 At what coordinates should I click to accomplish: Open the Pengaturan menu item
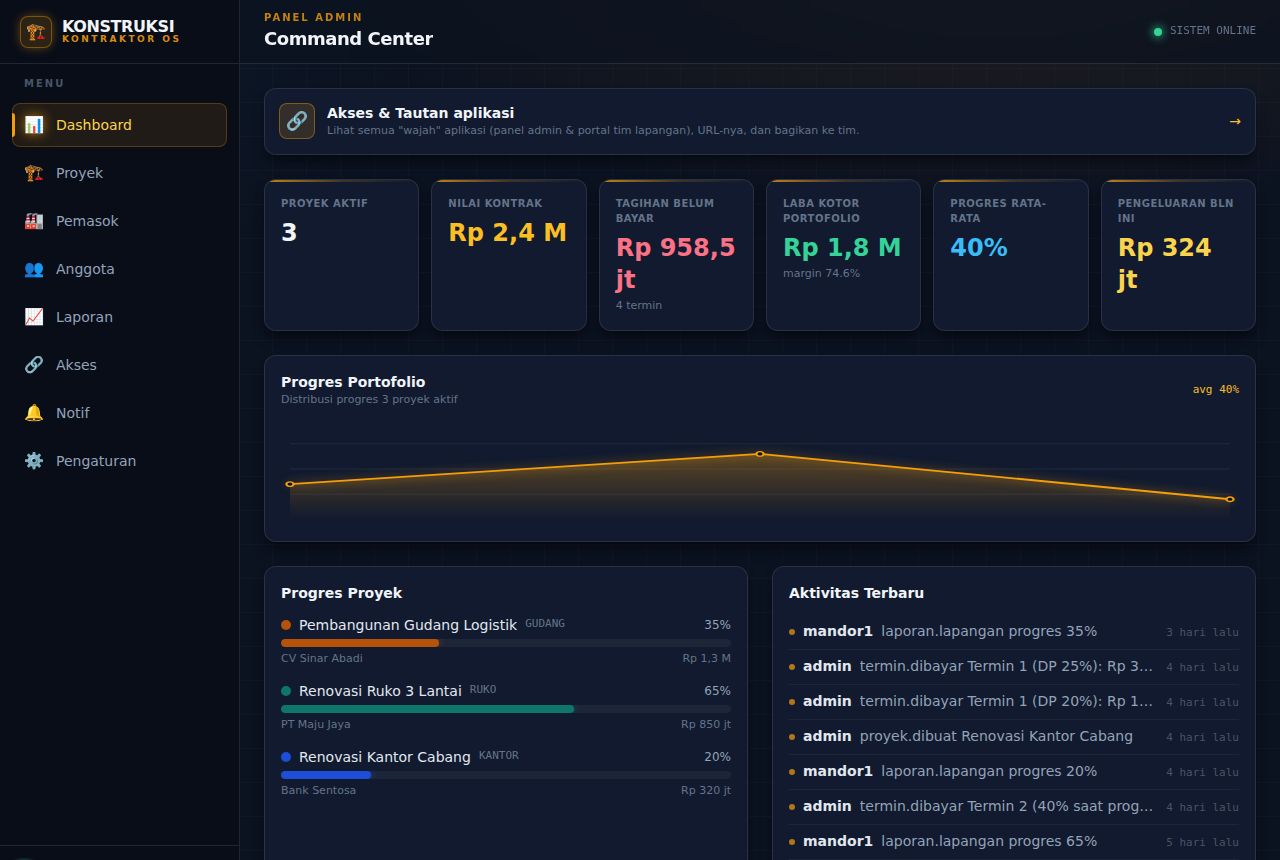point(119,461)
